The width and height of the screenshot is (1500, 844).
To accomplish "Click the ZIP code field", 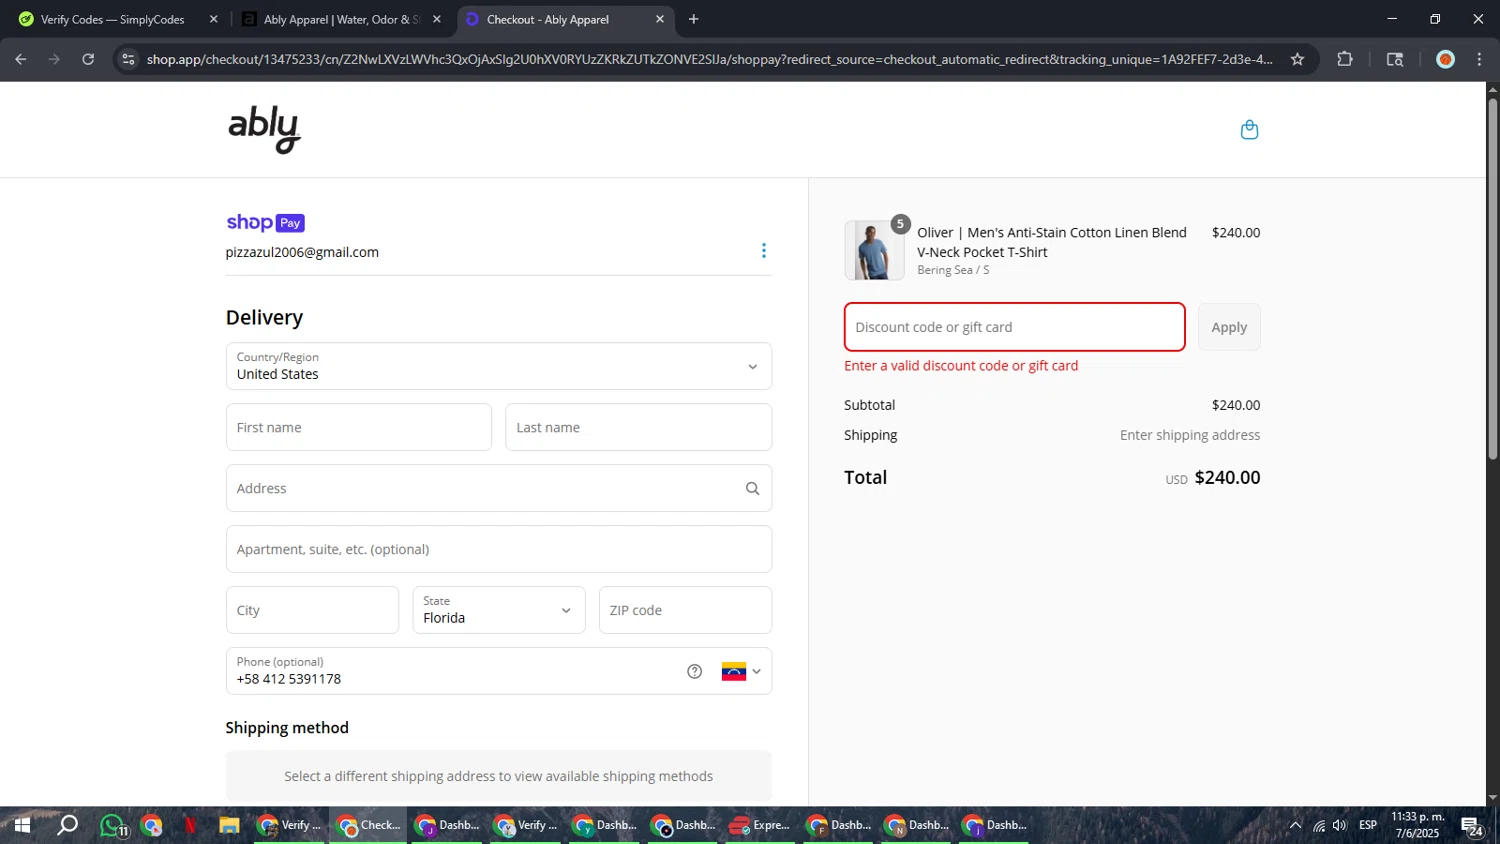I will point(685,610).
